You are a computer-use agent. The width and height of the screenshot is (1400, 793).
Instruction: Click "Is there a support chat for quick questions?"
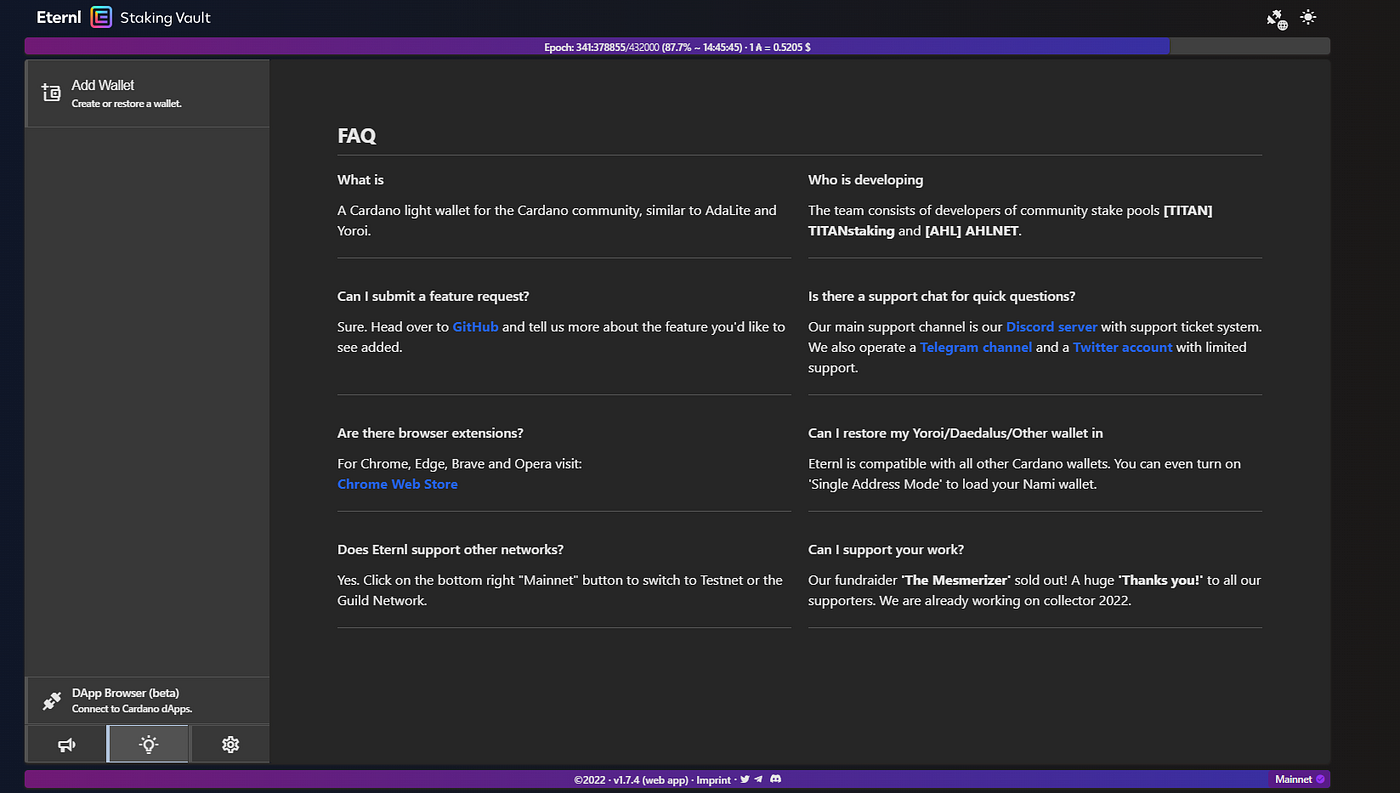pyautogui.click(x=941, y=297)
